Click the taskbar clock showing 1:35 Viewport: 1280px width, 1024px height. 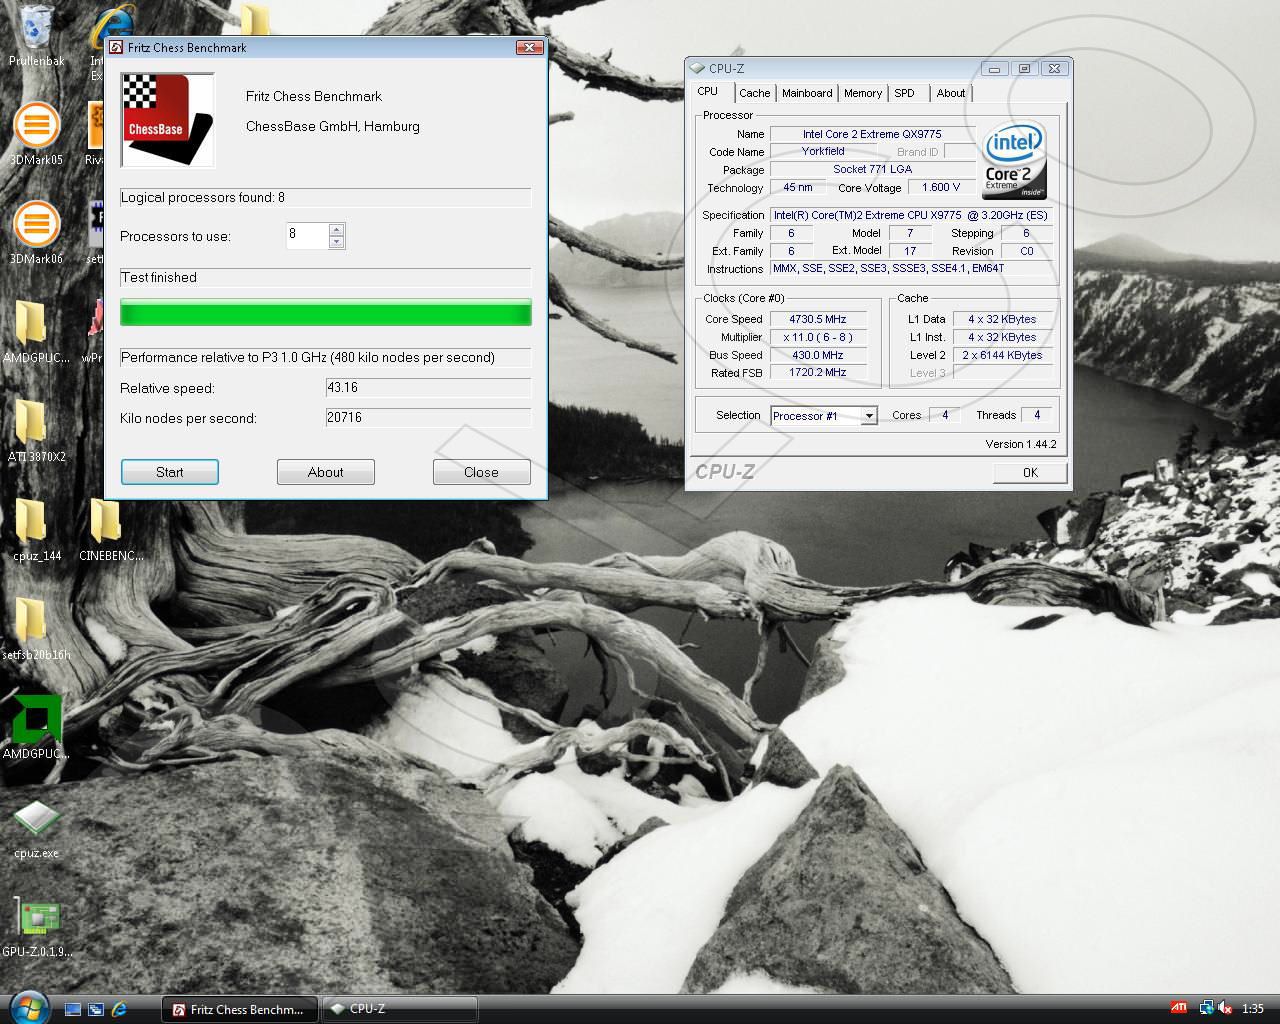coord(1252,1009)
